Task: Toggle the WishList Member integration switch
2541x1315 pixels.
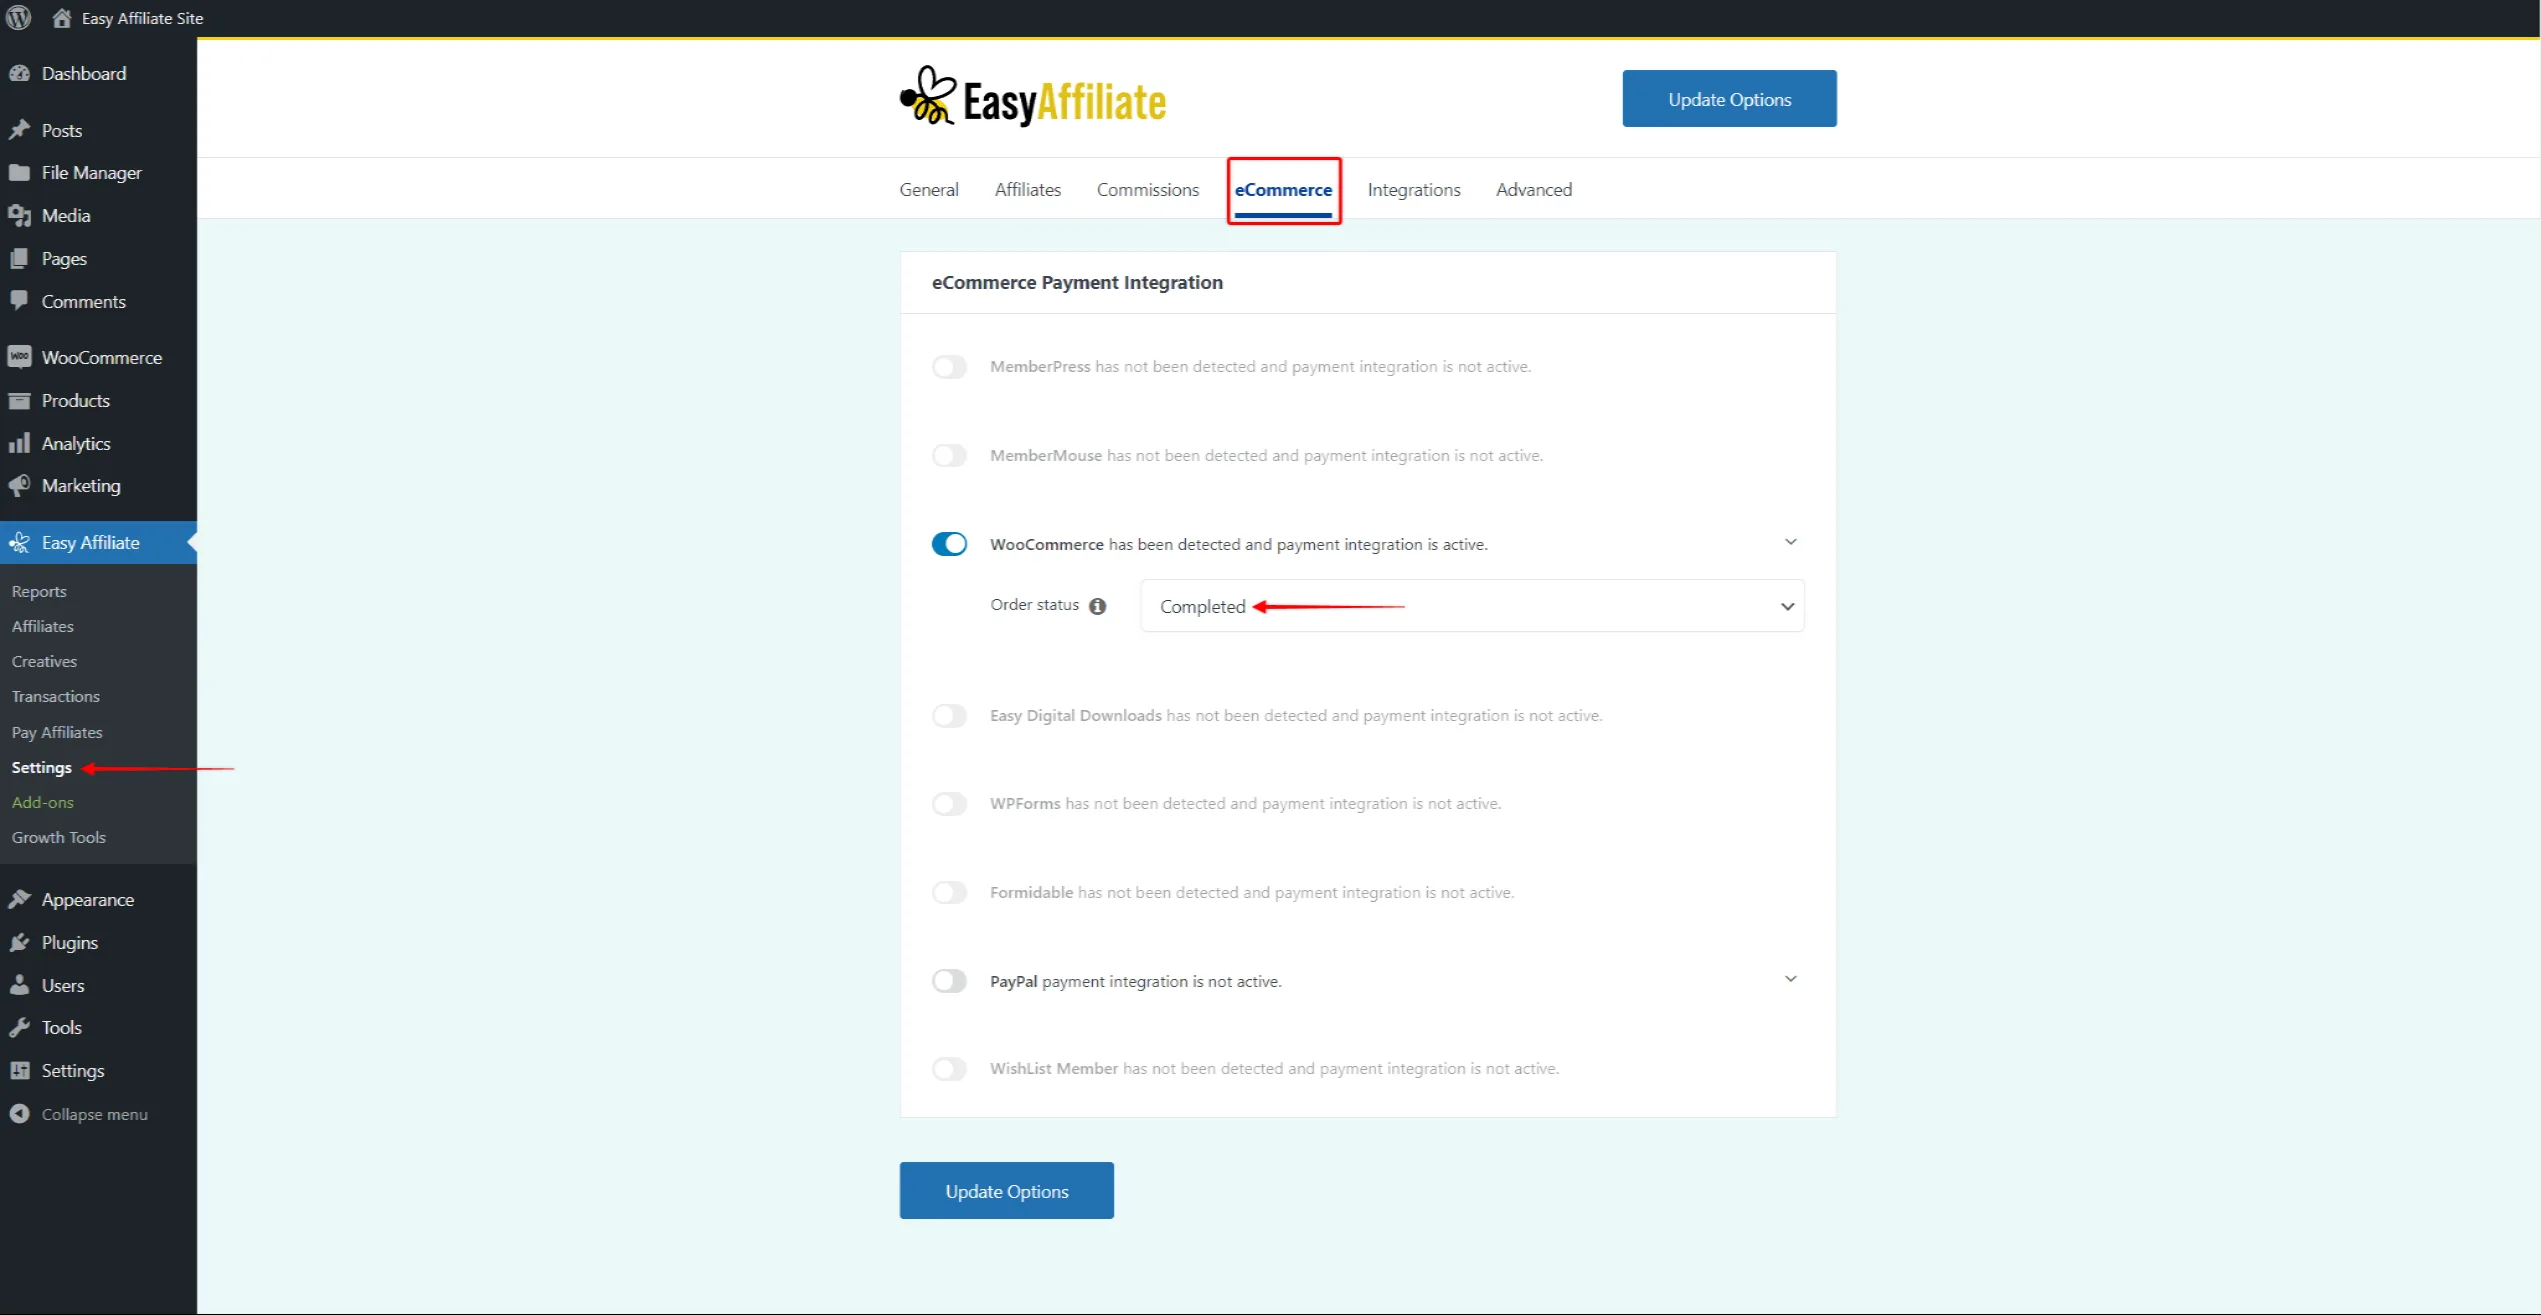Action: click(949, 1069)
